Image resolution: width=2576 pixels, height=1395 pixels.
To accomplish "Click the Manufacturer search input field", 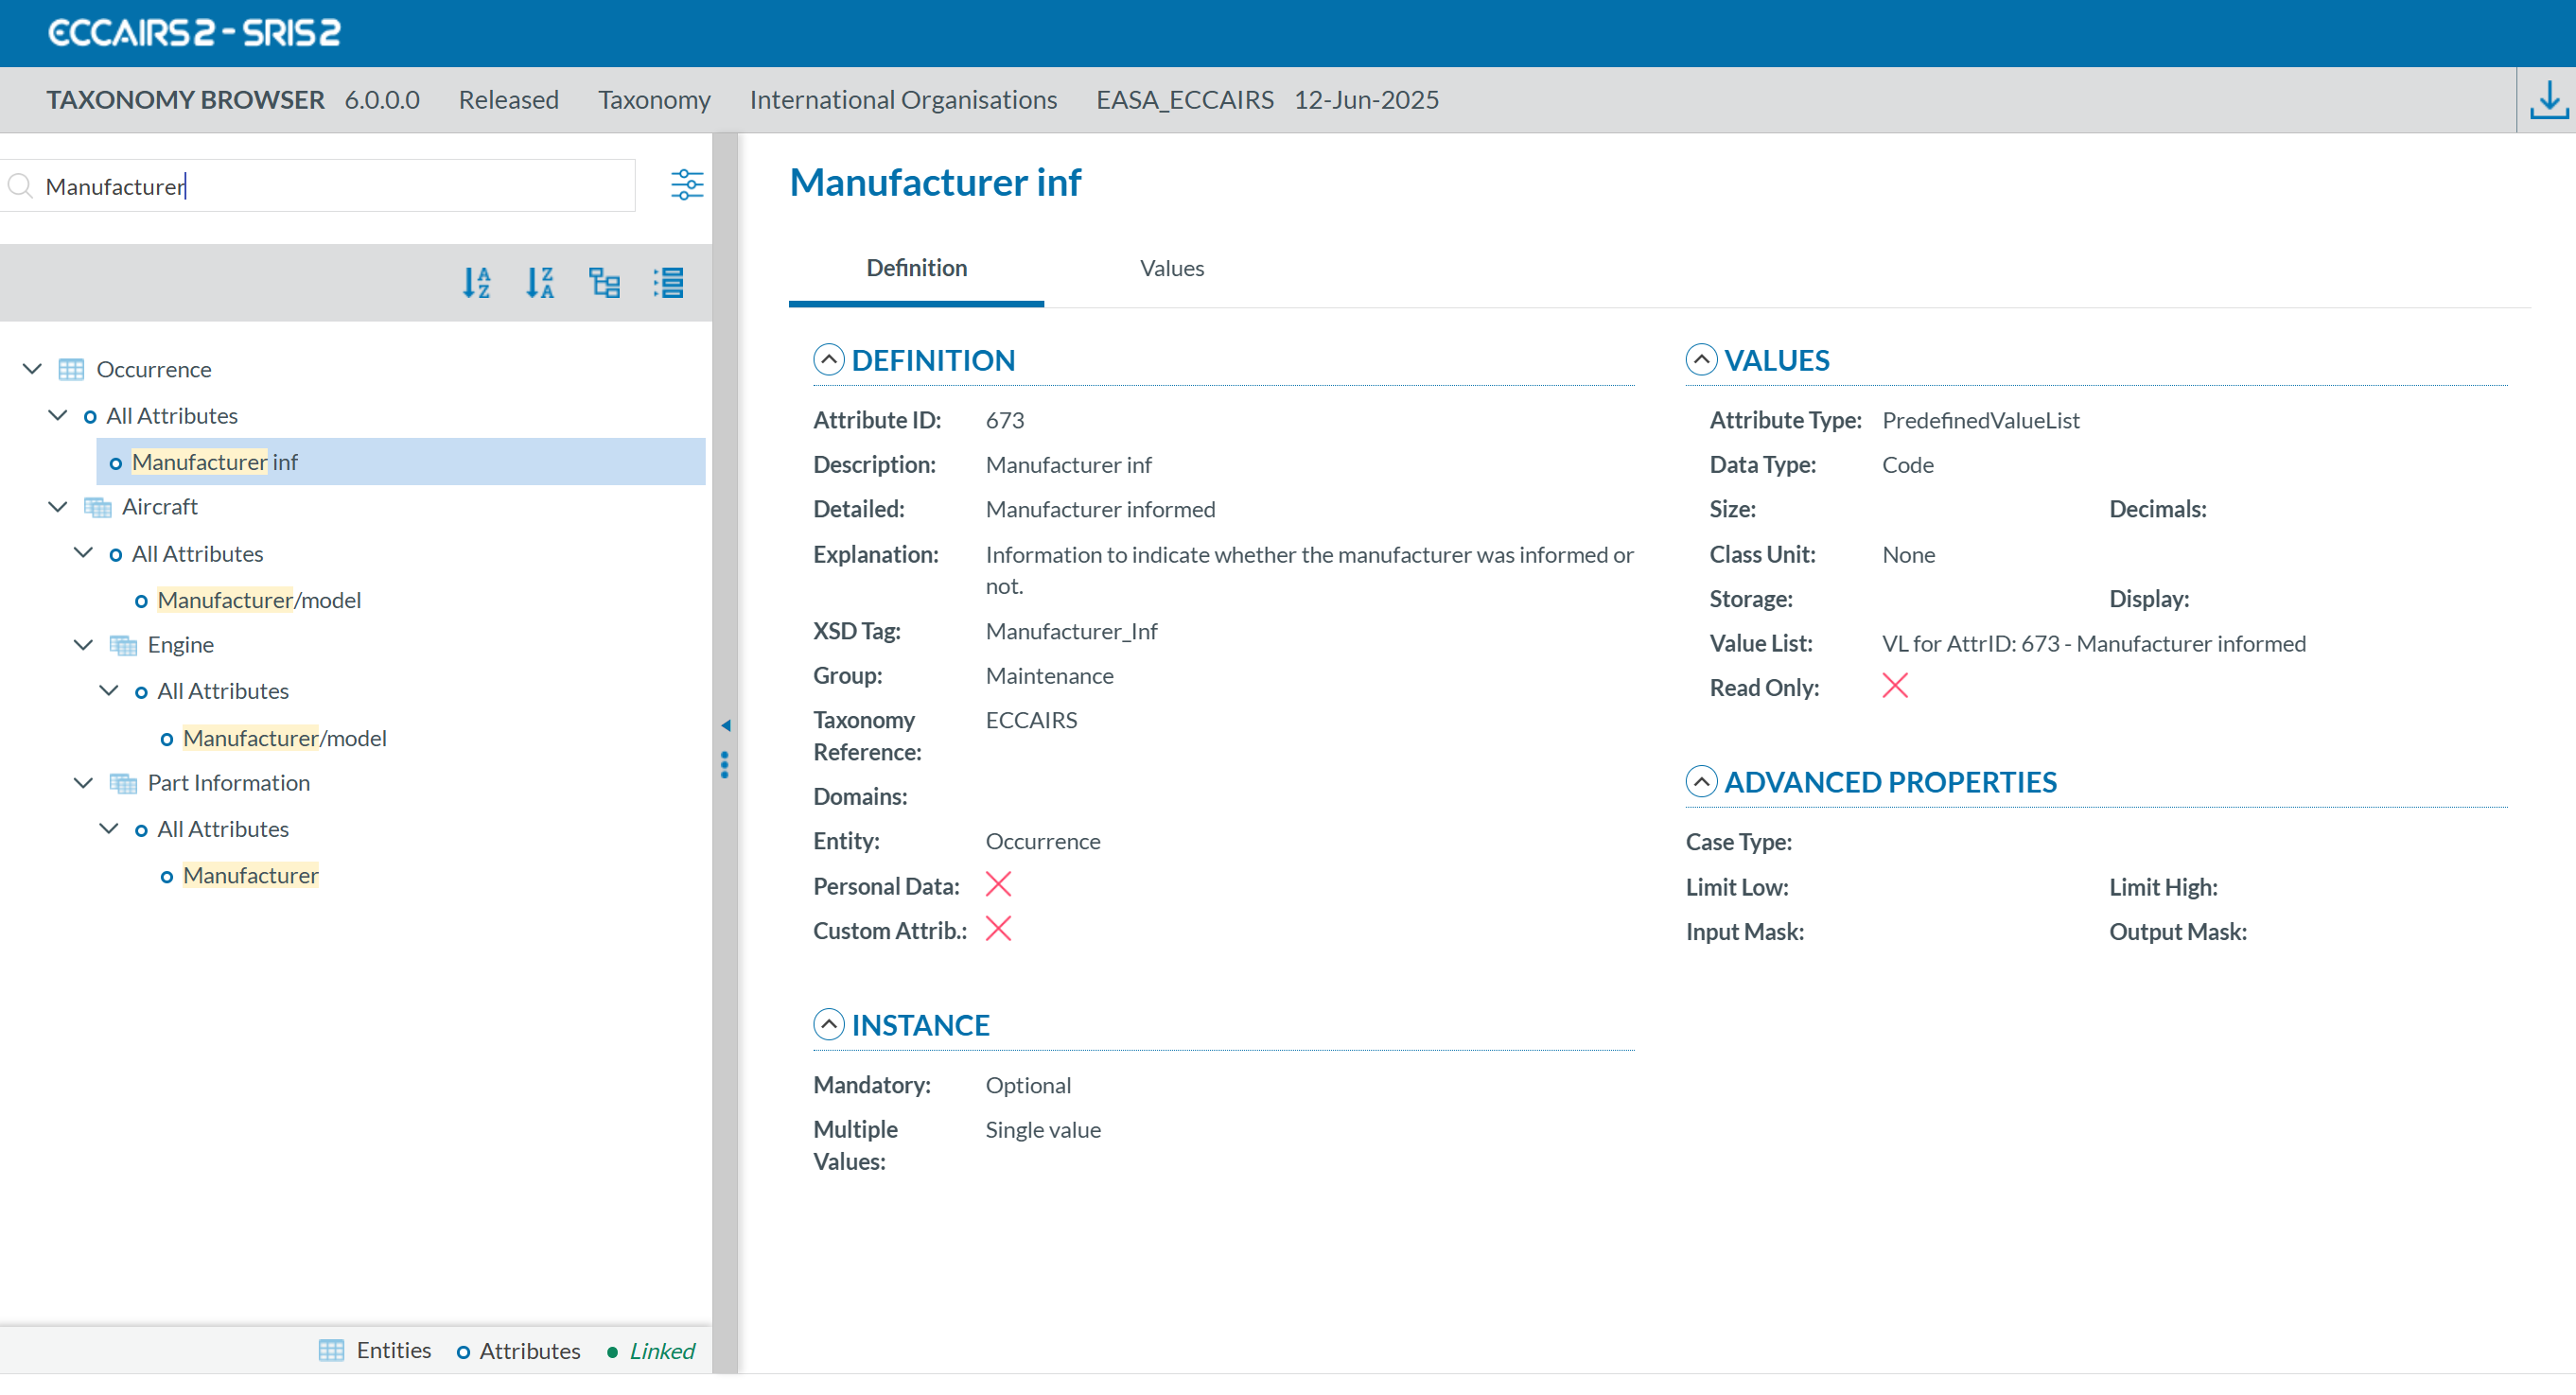I will [x=330, y=186].
